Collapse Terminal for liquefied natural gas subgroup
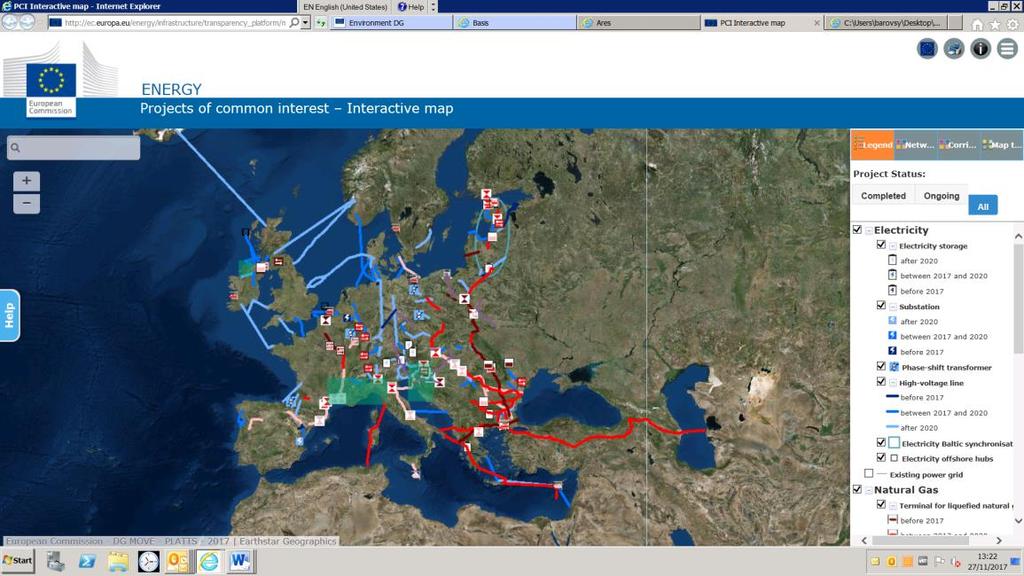1024x576 pixels. [893, 506]
